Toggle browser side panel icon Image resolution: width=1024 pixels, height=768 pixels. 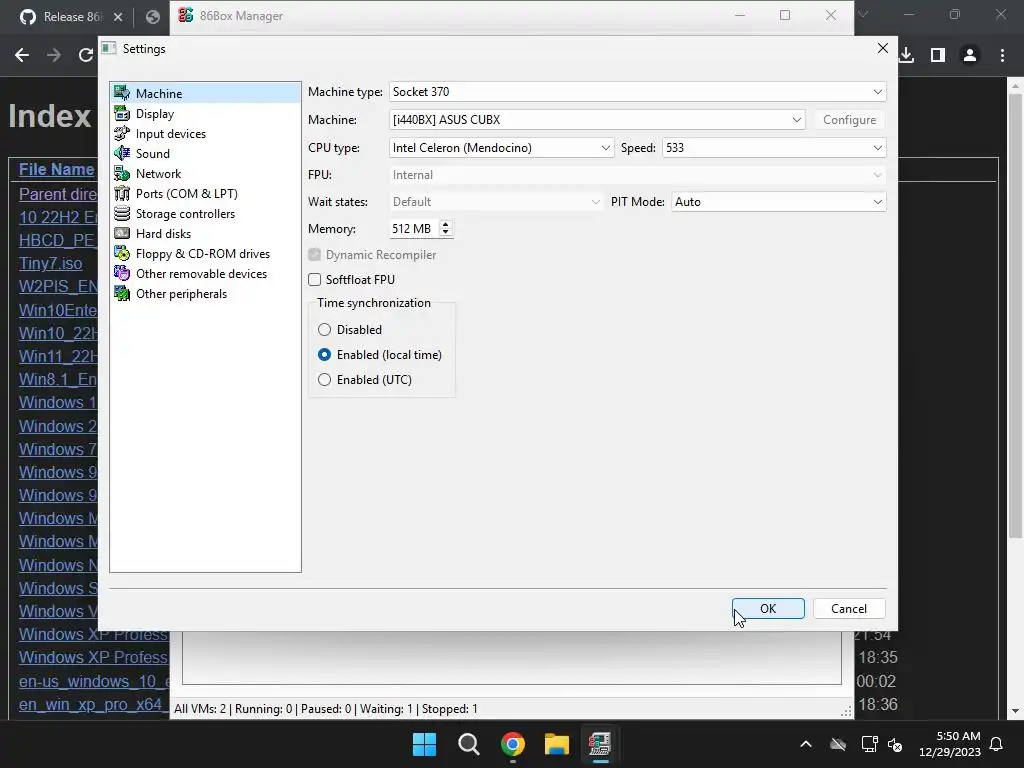click(x=938, y=56)
